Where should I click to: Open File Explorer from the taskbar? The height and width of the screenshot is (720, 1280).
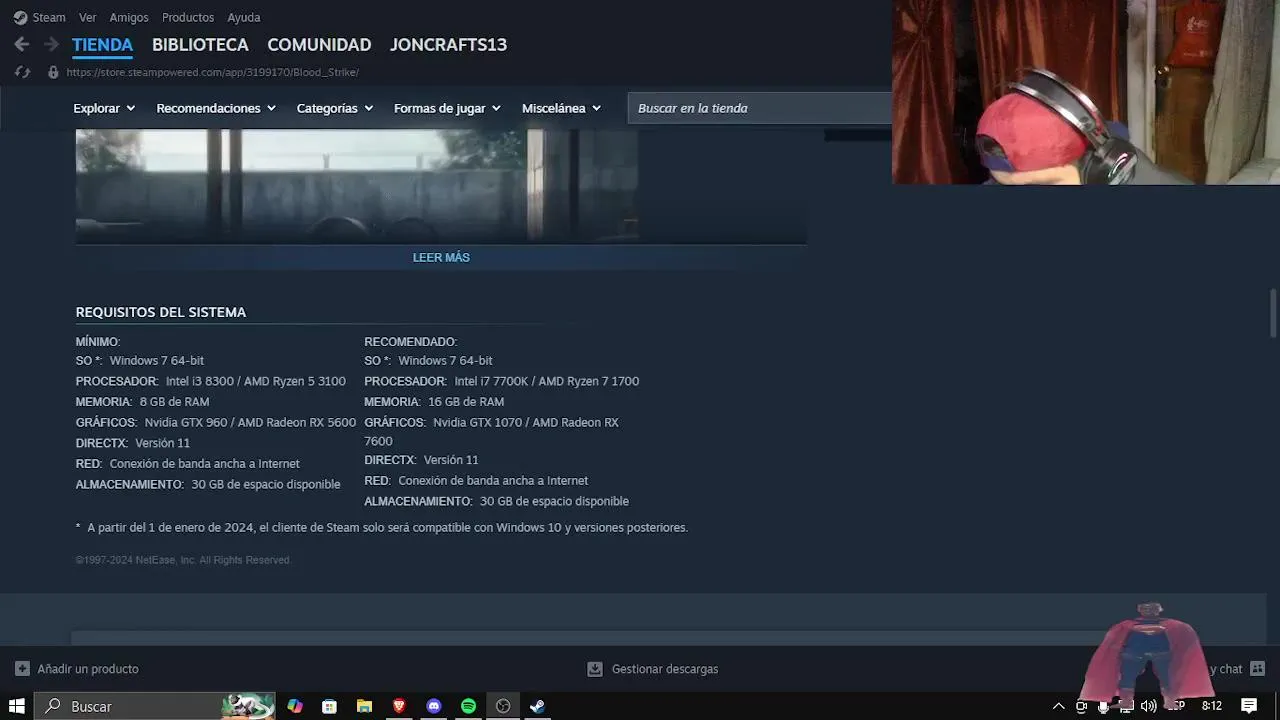point(364,706)
